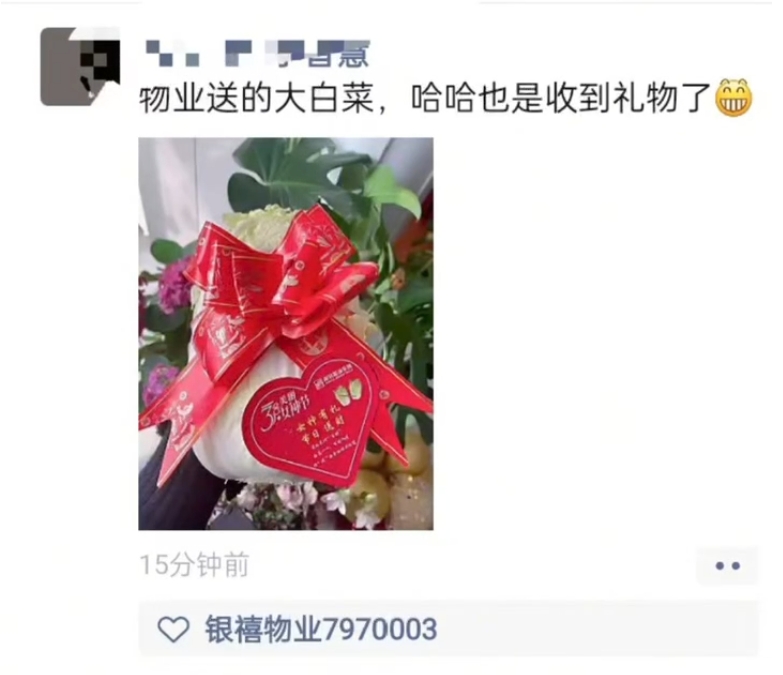The width and height of the screenshot is (783, 675).
Task: Open the cabbage photo thumbnail
Action: [286, 334]
